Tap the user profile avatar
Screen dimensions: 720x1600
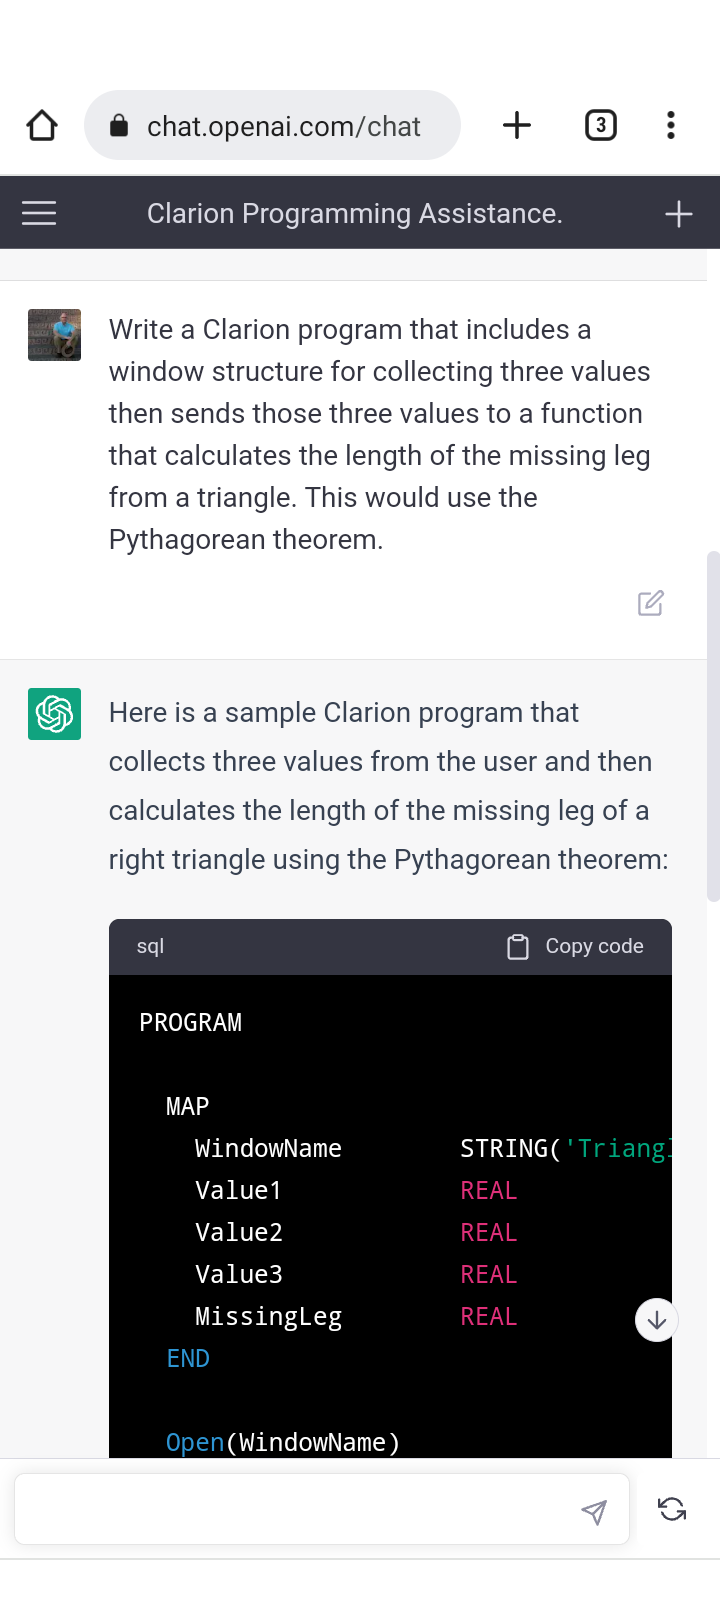(x=54, y=335)
